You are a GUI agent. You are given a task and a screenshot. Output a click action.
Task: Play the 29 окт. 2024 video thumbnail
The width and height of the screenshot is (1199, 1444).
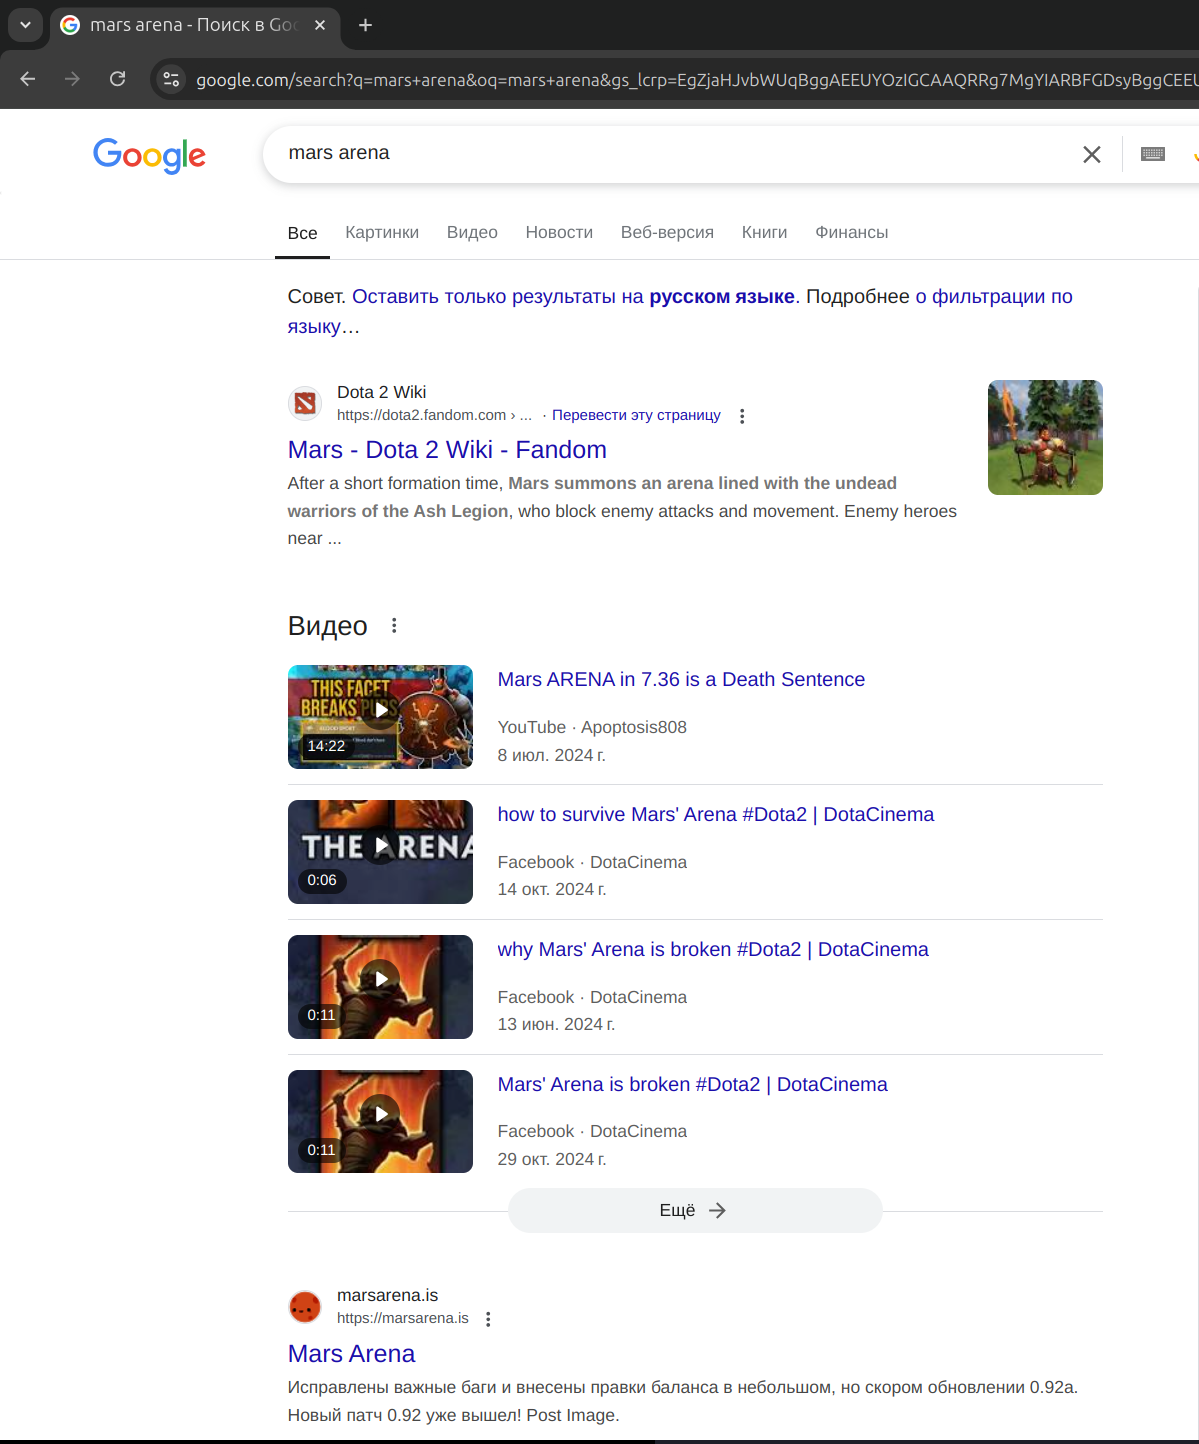(x=380, y=1122)
